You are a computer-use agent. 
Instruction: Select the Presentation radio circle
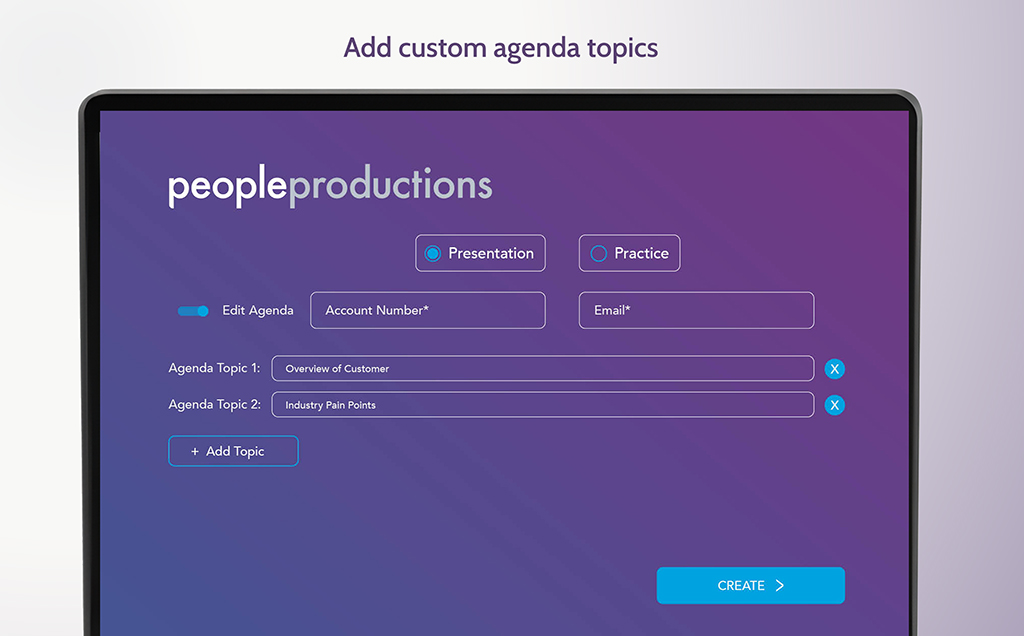pos(433,254)
